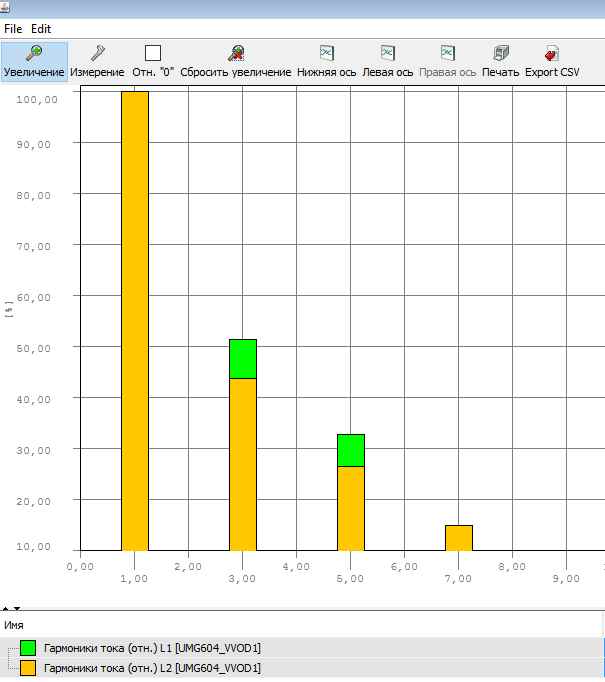Export chart data with Export CSV
The height and width of the screenshot is (682, 605).
pos(552,61)
